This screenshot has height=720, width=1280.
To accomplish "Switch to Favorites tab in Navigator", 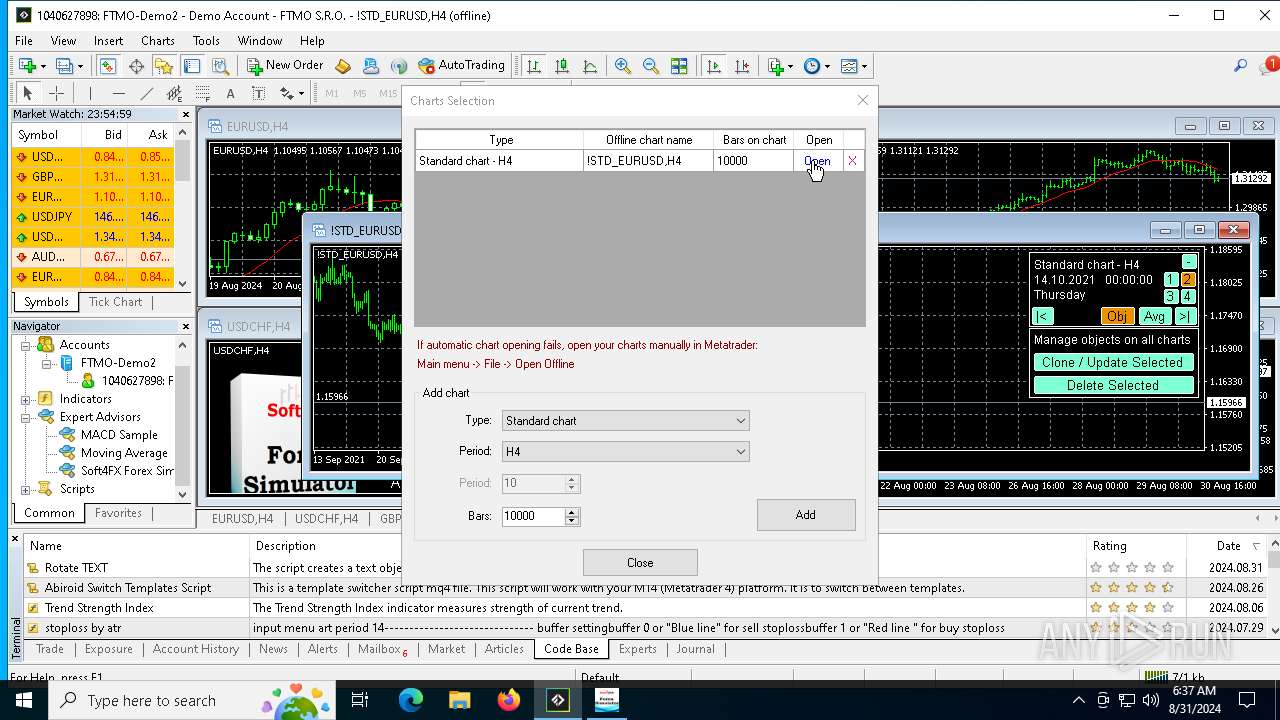I will pos(118,513).
